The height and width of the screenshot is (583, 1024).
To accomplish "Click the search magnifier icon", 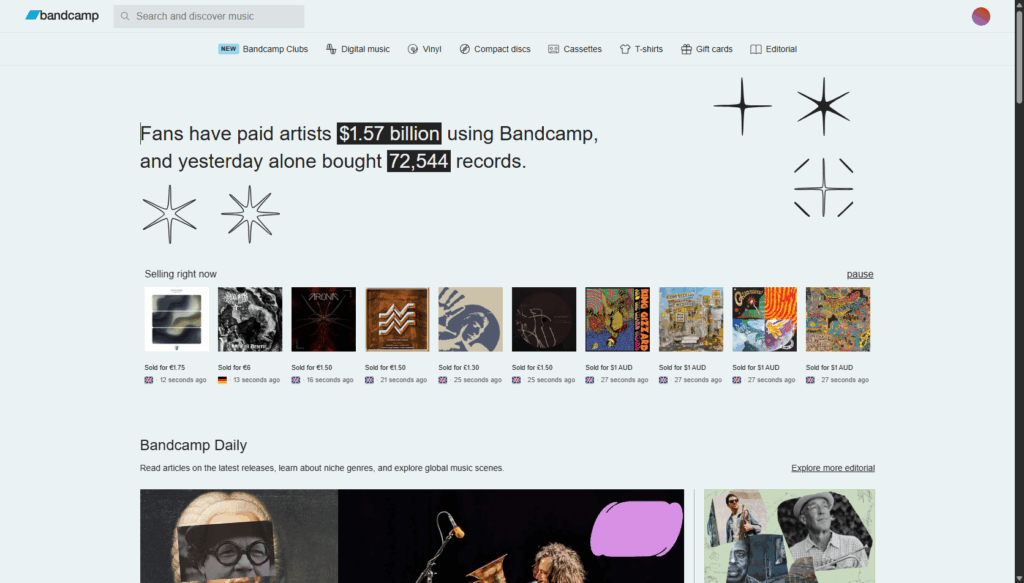I will tap(125, 16).
